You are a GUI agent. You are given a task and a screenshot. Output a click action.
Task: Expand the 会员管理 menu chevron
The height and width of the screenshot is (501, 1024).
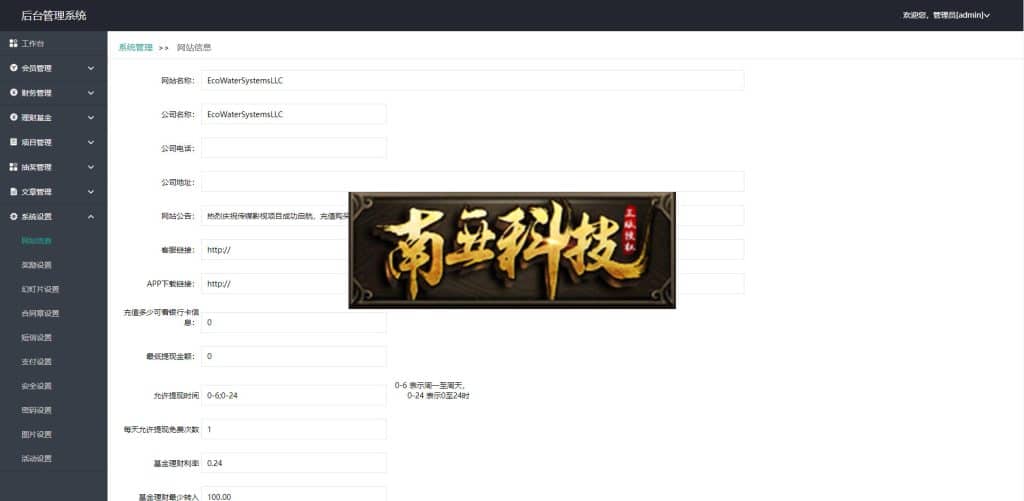click(x=91, y=68)
